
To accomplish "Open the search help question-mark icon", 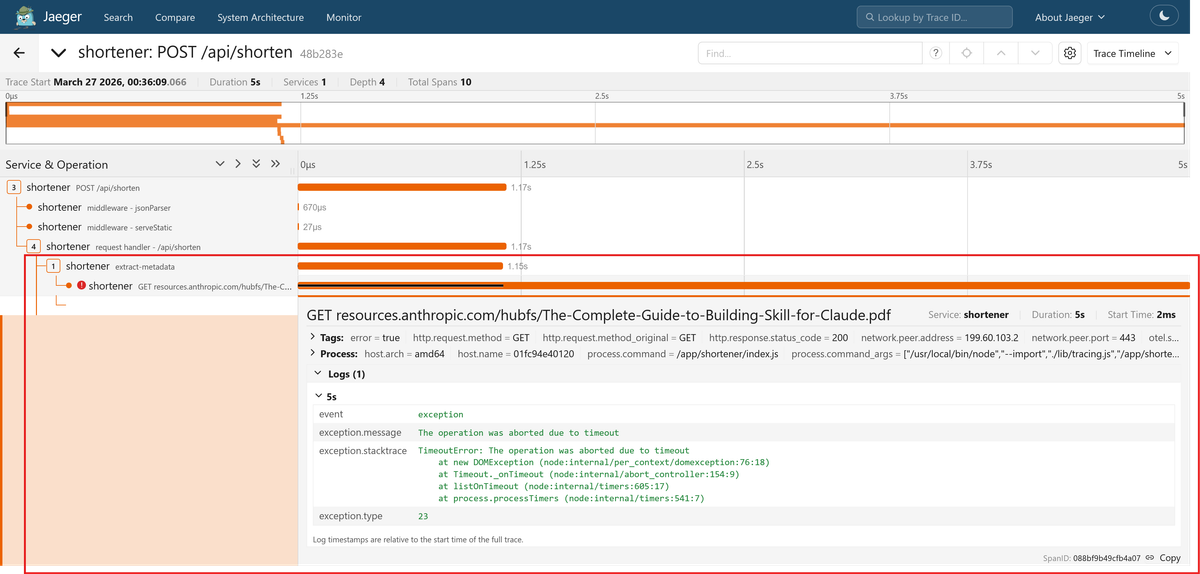I will pyautogui.click(x=935, y=53).
